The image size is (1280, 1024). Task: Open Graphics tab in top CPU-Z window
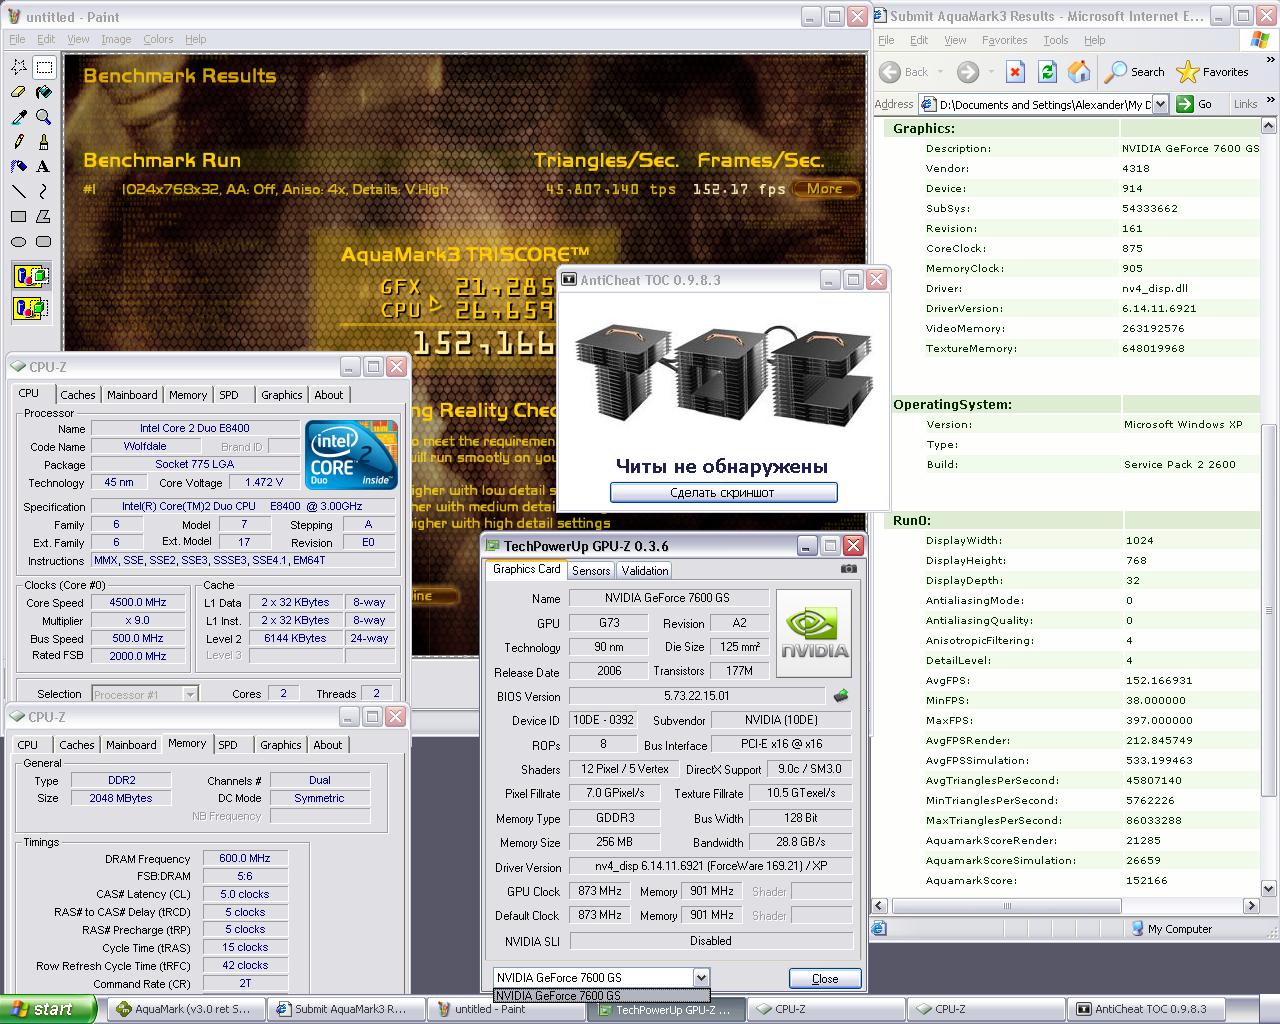pyautogui.click(x=282, y=395)
